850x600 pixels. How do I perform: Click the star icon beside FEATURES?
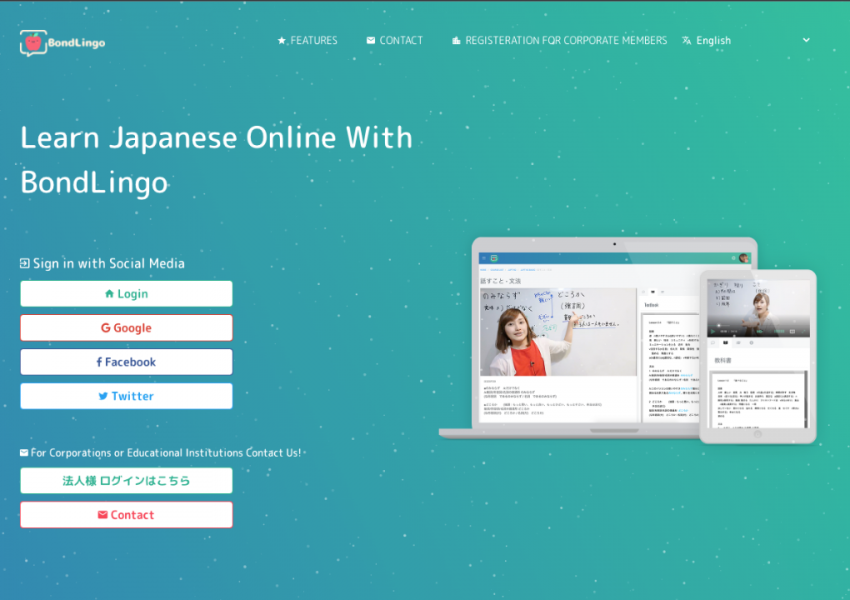(282, 41)
